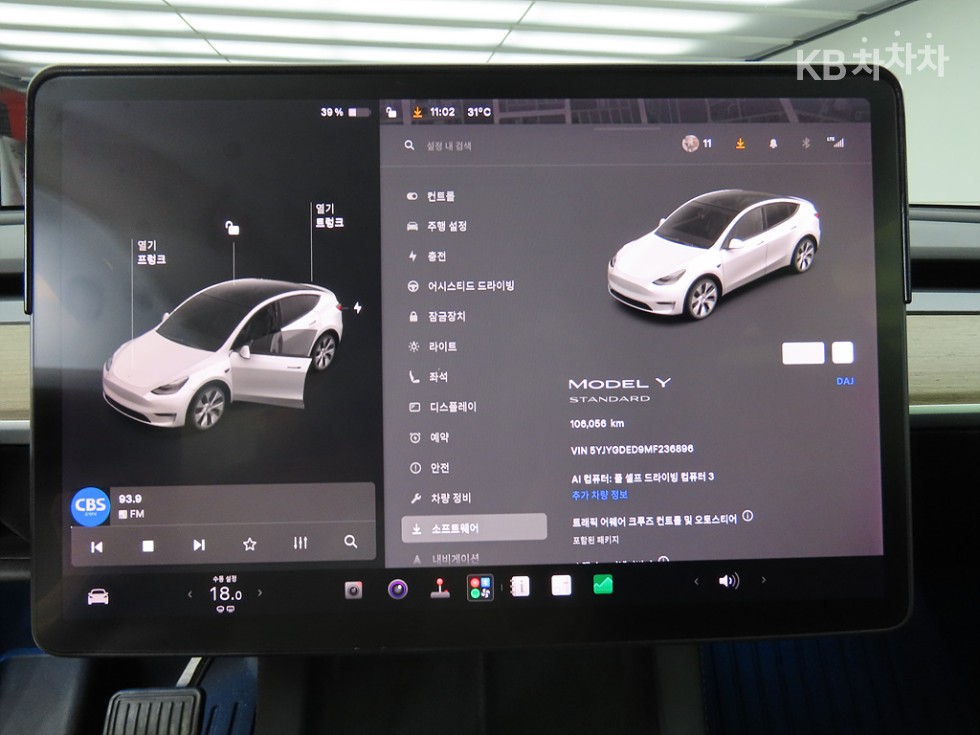Toggle the door lock icon above car
The height and width of the screenshot is (735, 980).
(232, 228)
